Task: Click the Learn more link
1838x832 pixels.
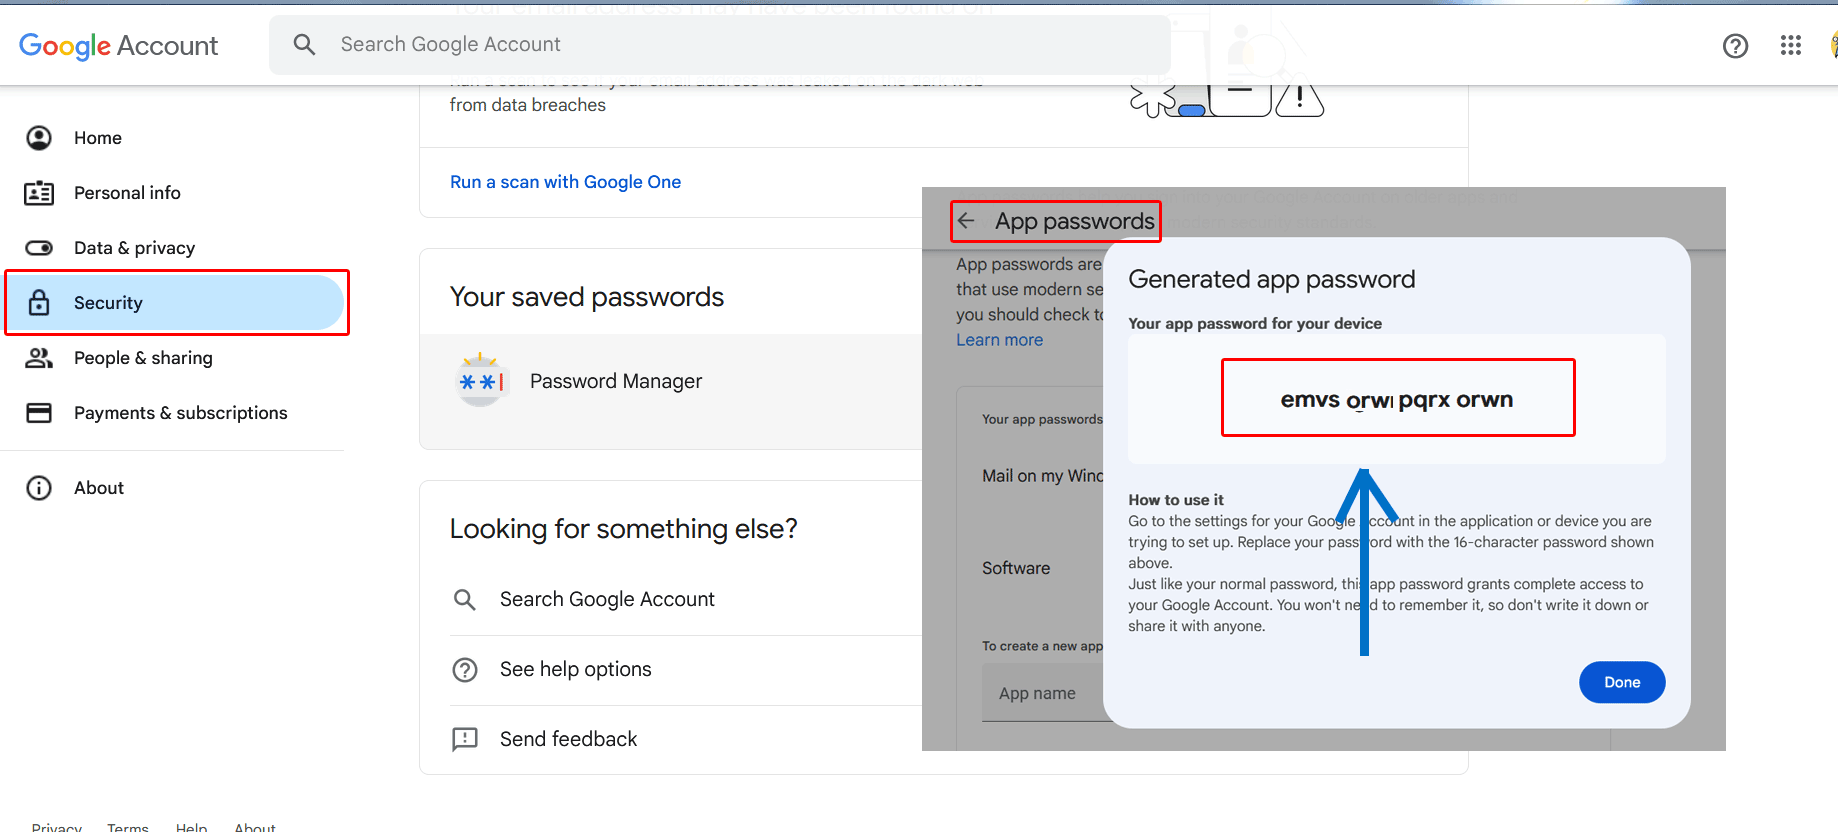Action: (999, 340)
